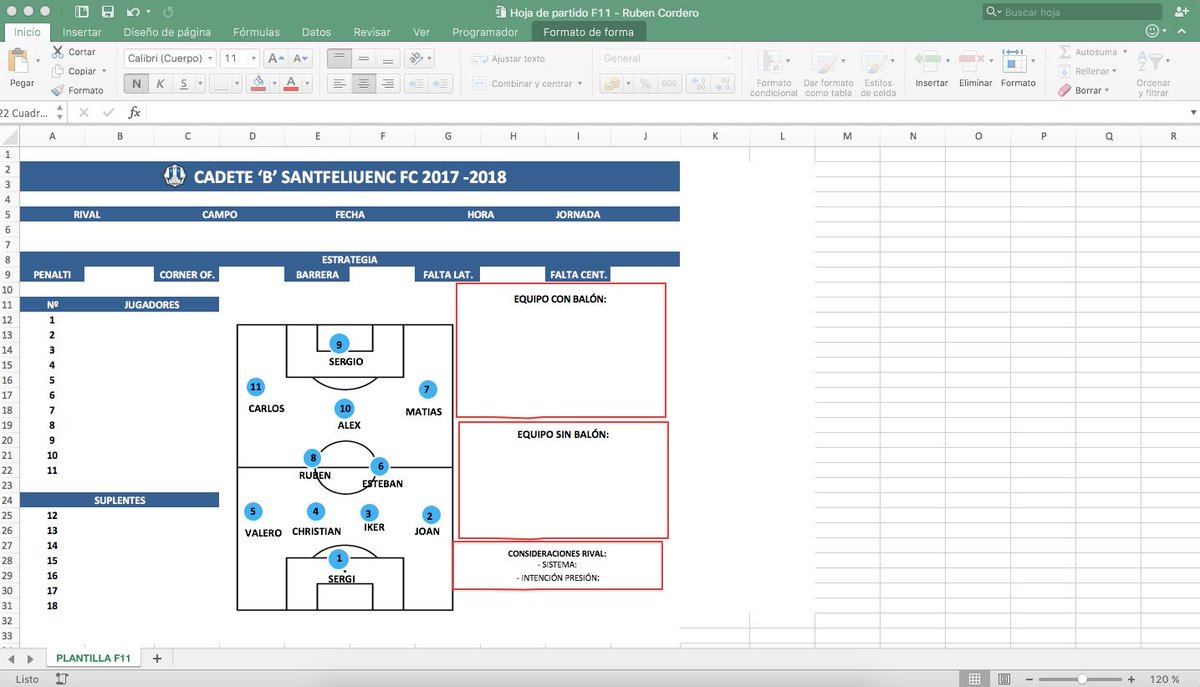The width and height of the screenshot is (1200, 687).
Task: Toggle align text right
Action: coord(387,83)
